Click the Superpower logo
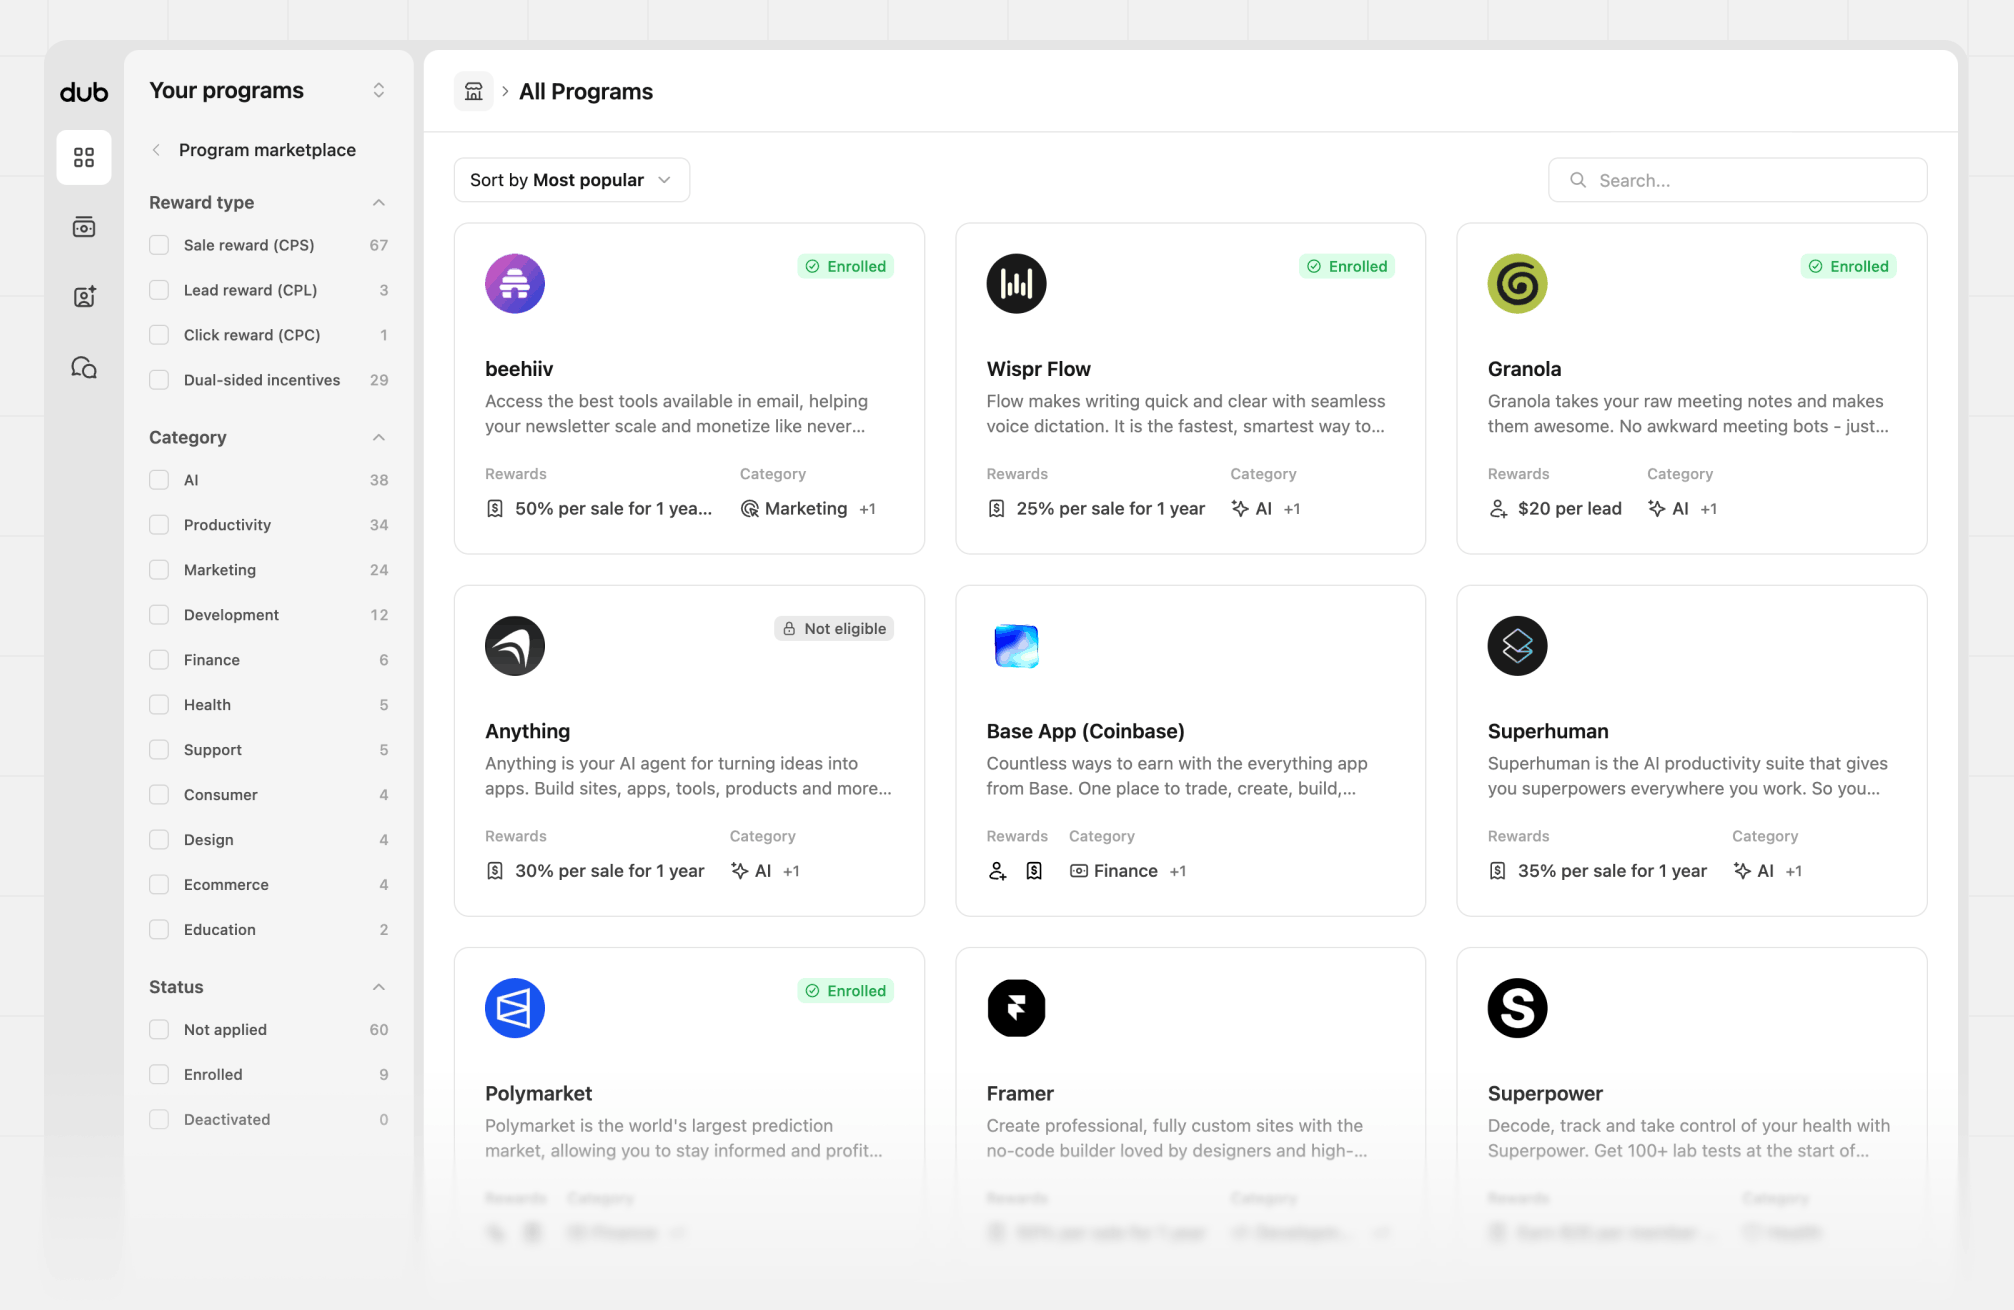The height and width of the screenshot is (1310, 2014). (x=1517, y=1007)
